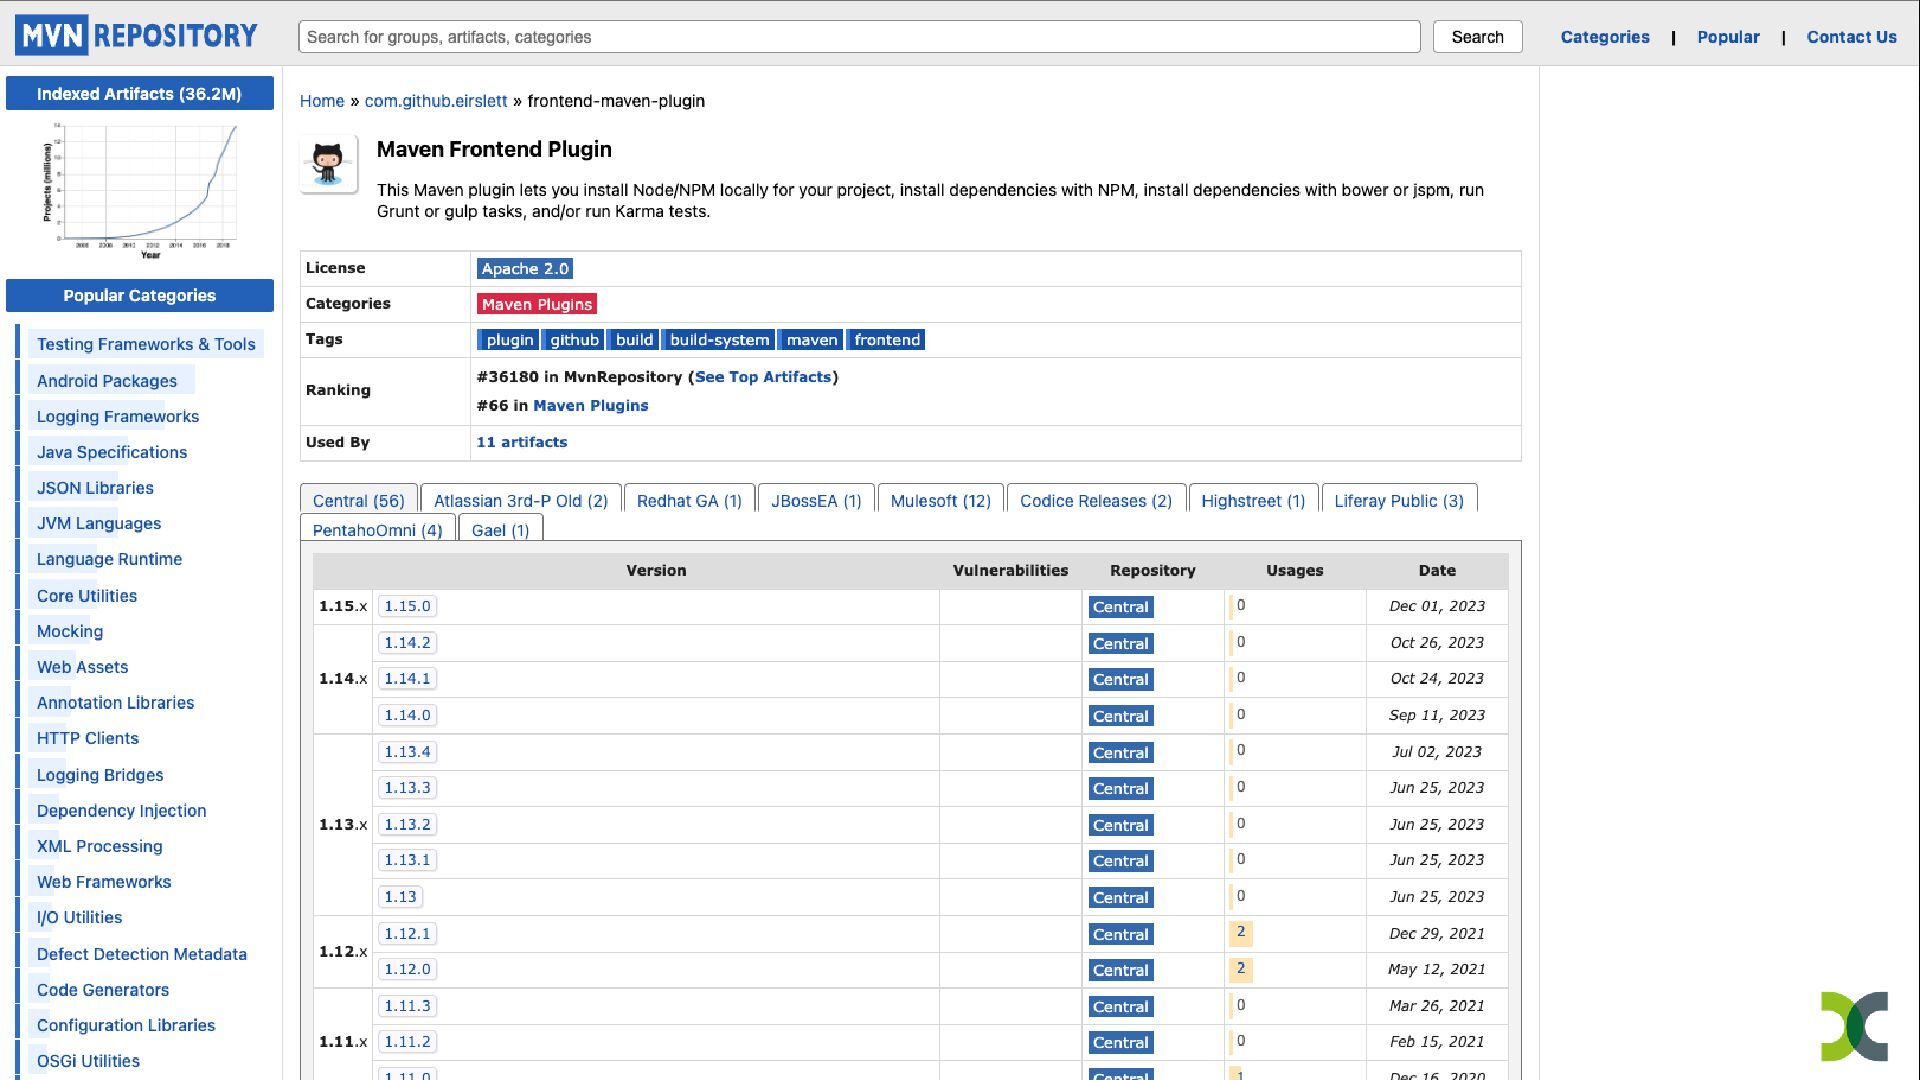
Task: Open version 1.12.1
Action: coord(407,934)
